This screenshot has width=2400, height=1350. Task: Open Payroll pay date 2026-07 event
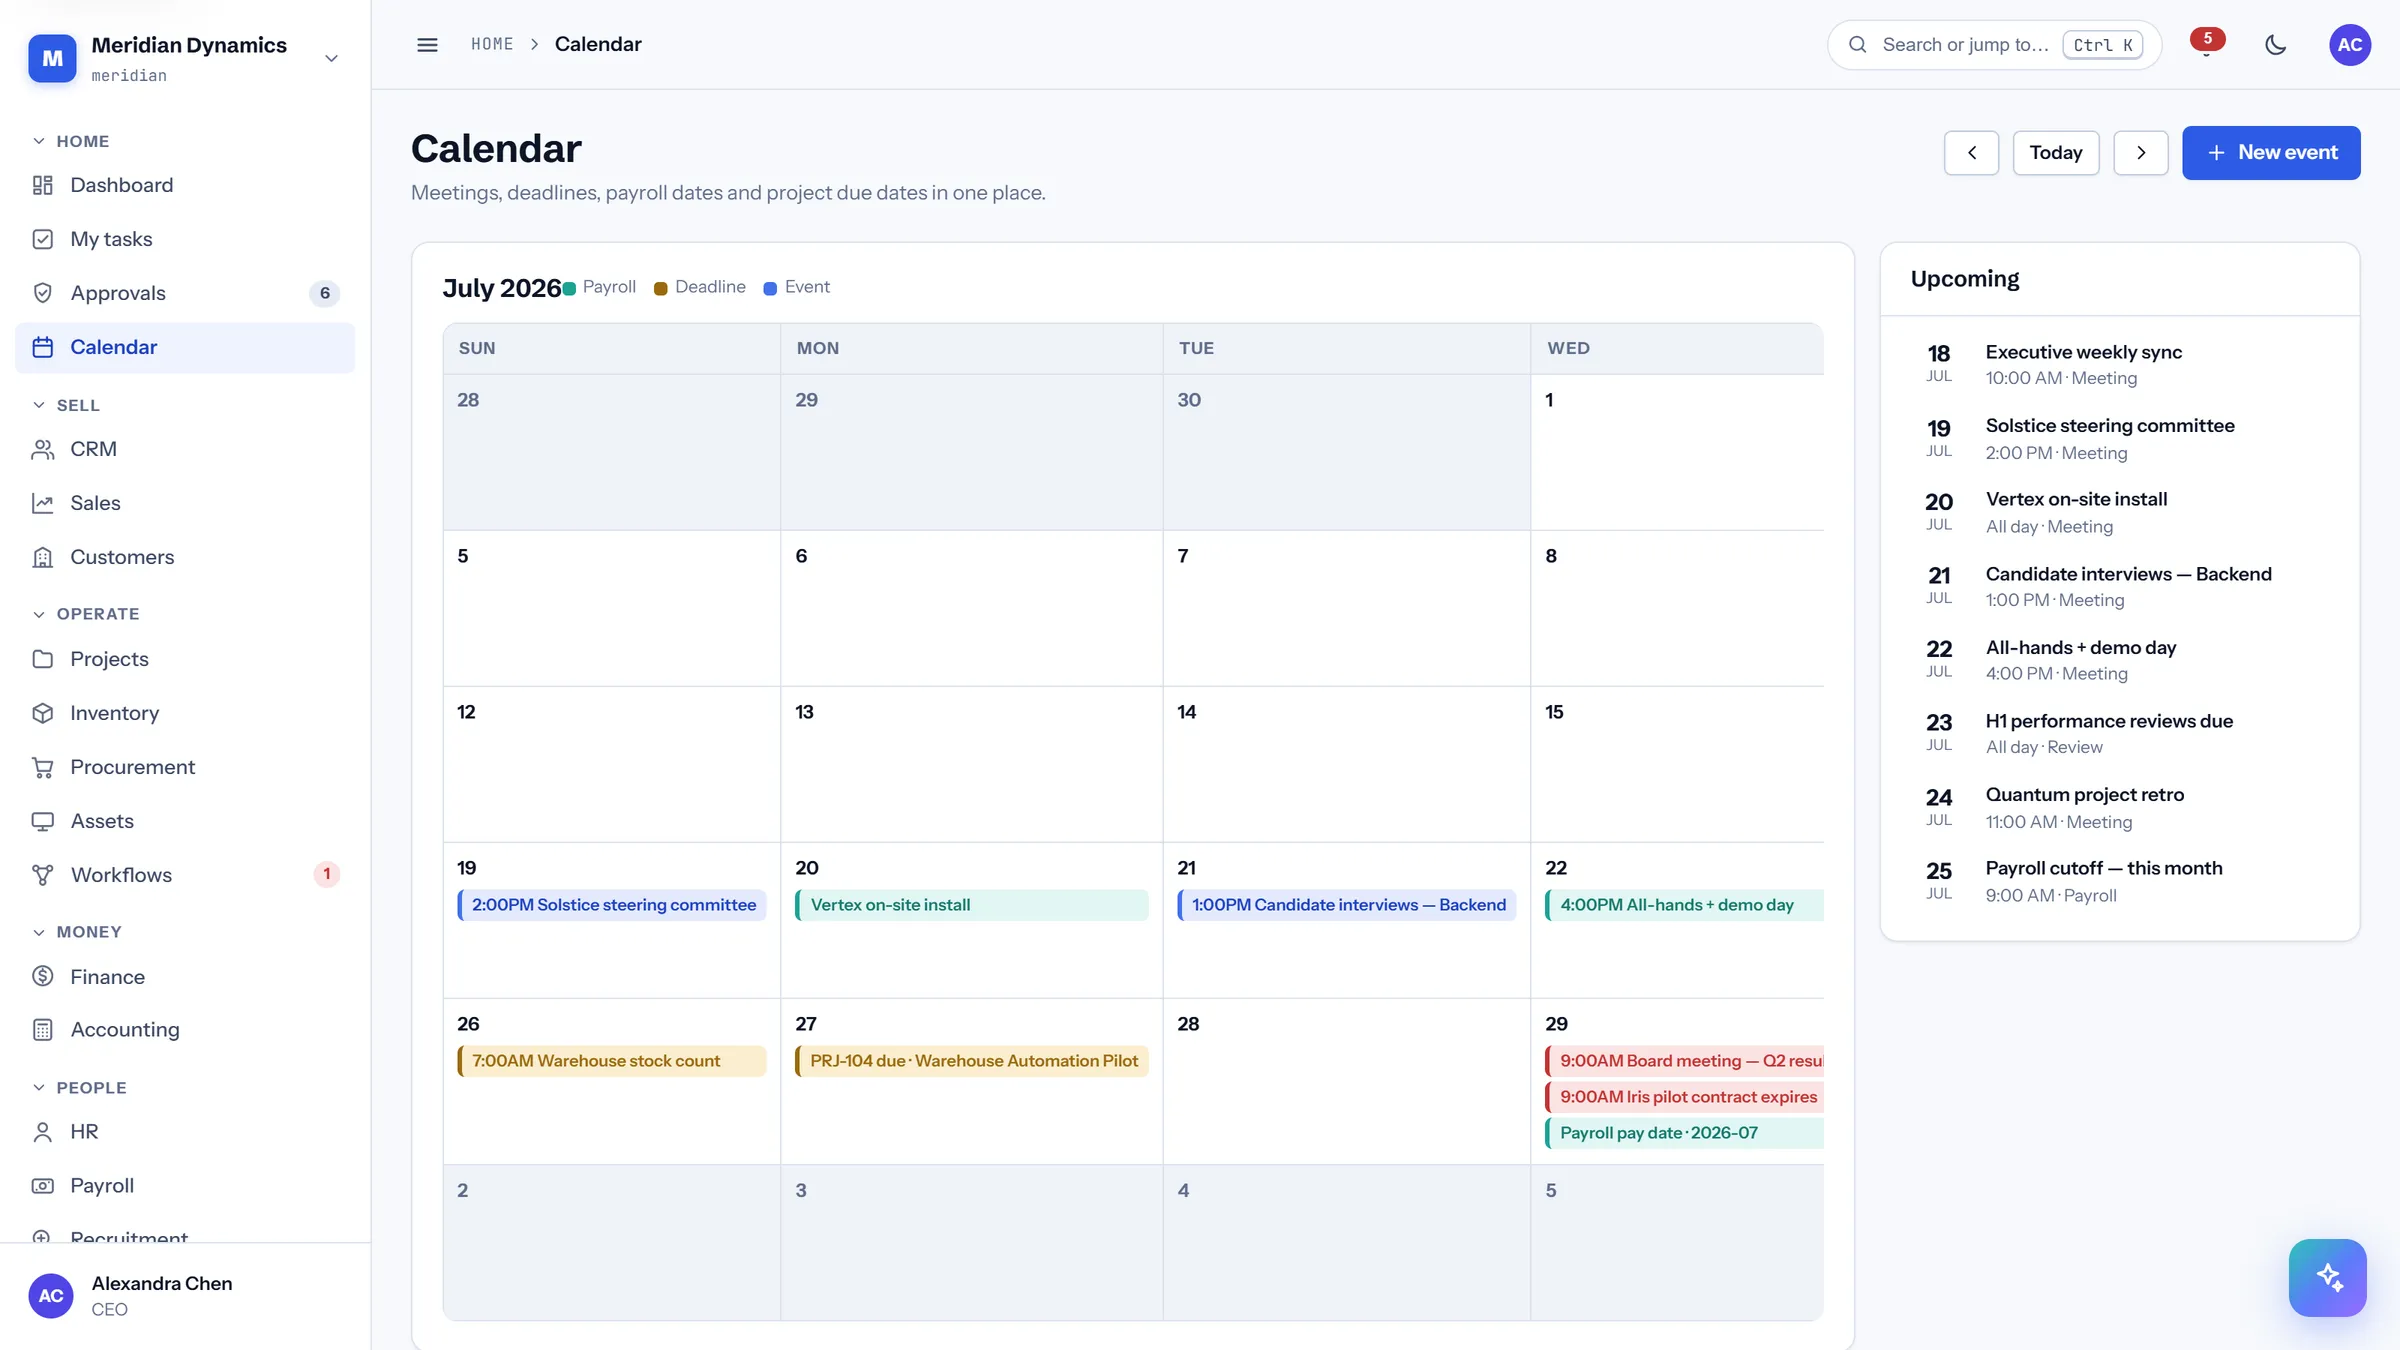click(x=1684, y=1133)
